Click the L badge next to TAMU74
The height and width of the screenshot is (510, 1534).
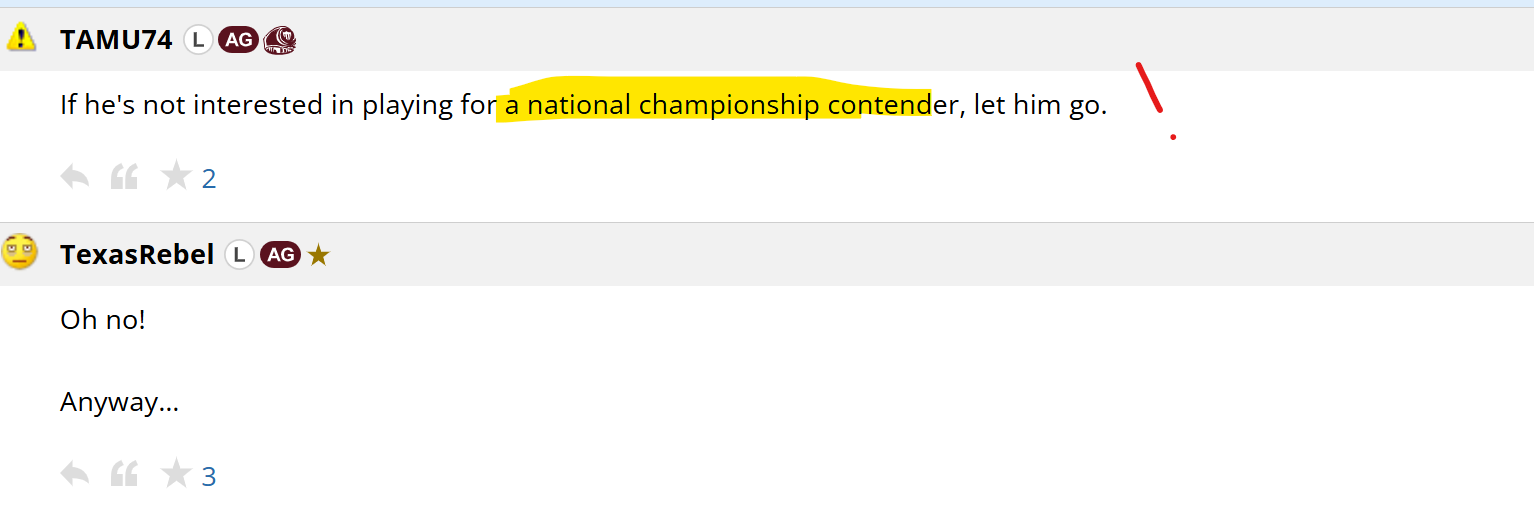click(198, 40)
